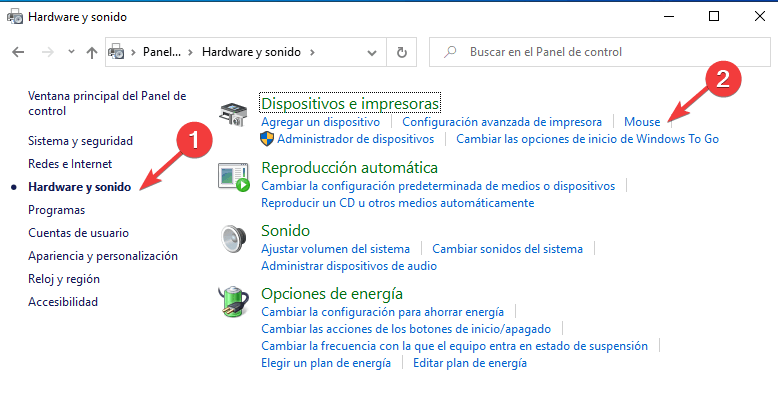Open Configuración avanzada de impresora
This screenshot has width=778, height=393.
click(502, 122)
